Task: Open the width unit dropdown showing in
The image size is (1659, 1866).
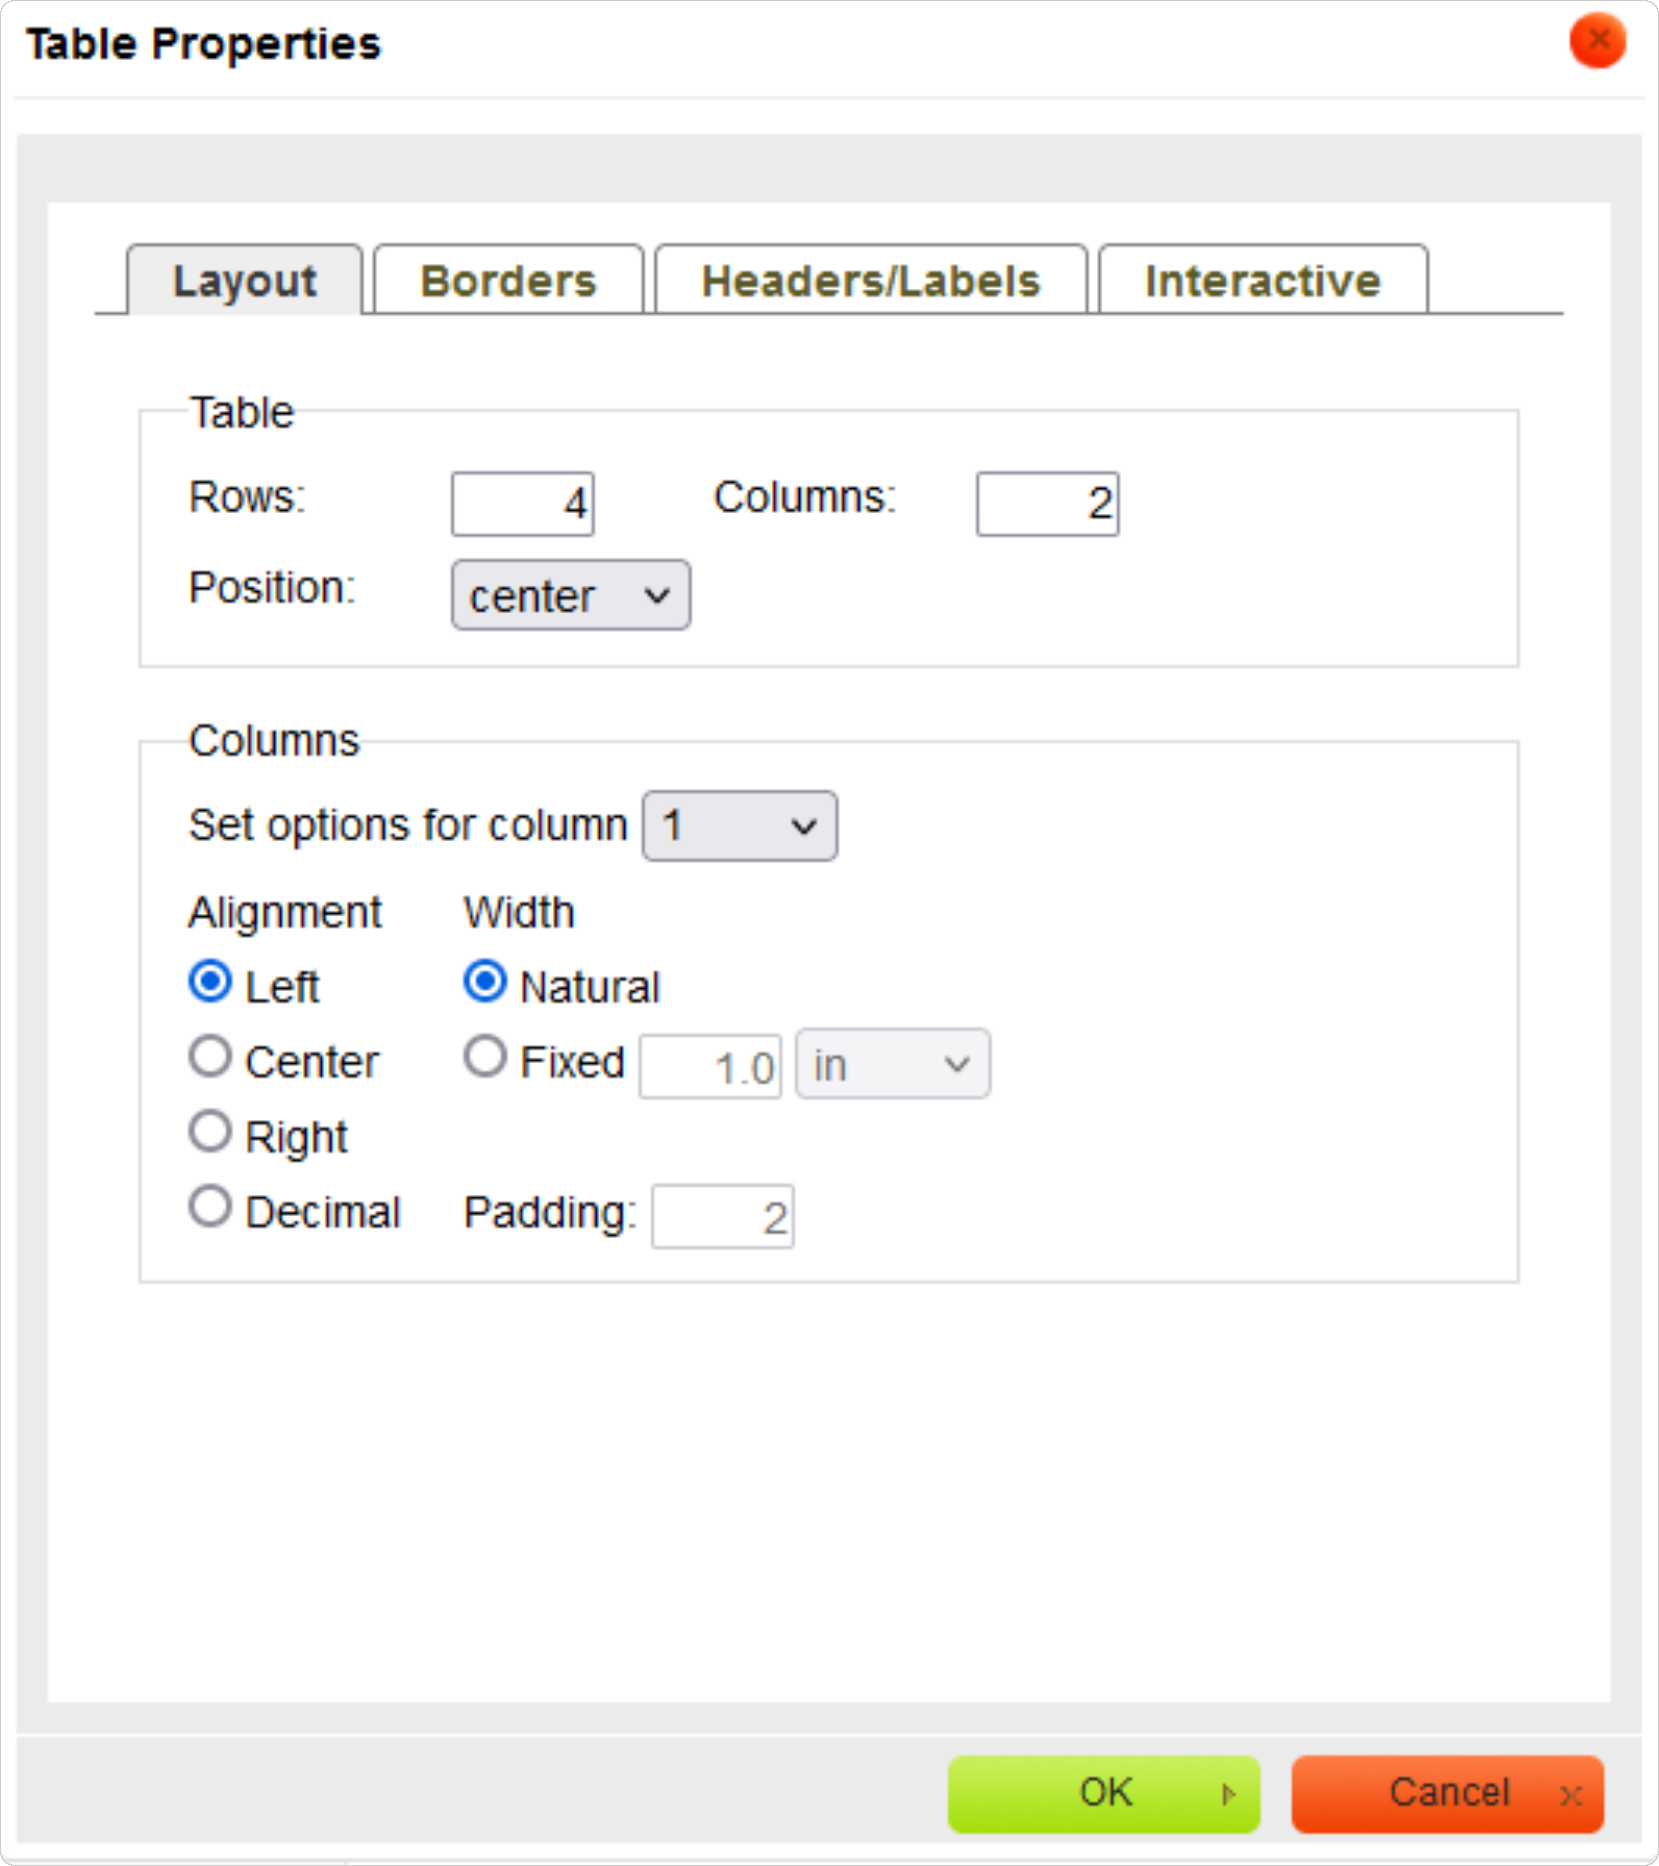Action: pos(893,1064)
